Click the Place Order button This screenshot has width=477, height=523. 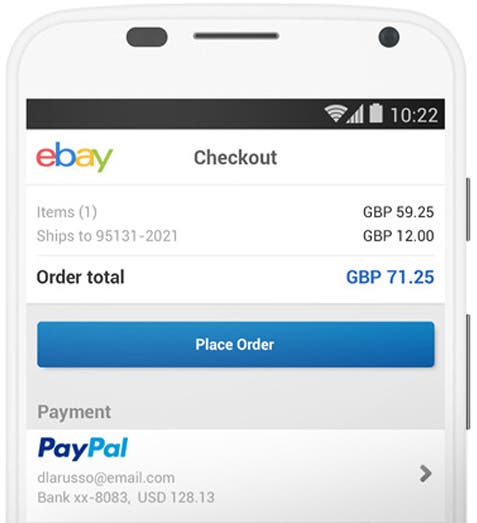[235, 345]
